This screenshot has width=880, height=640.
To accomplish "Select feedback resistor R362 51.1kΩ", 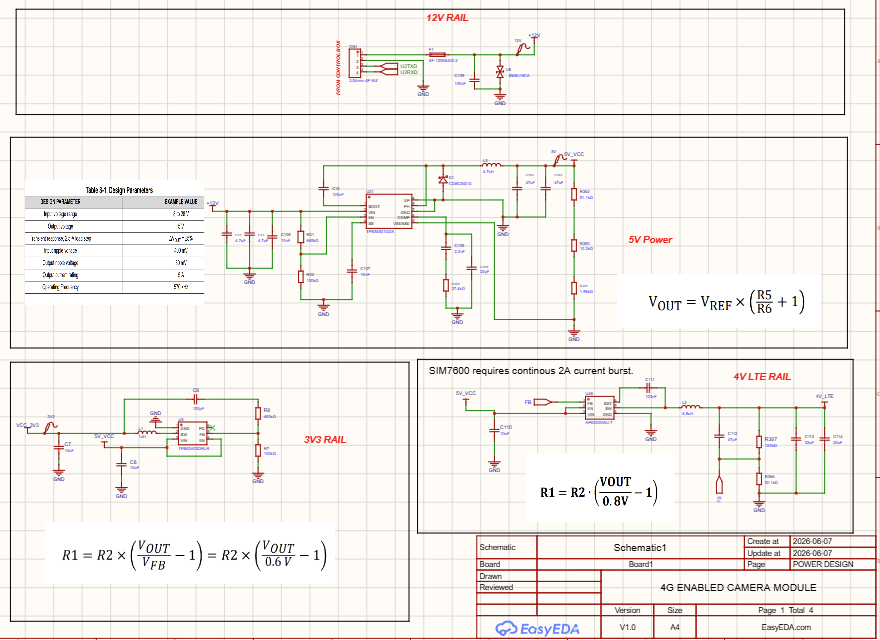I will point(574,194).
